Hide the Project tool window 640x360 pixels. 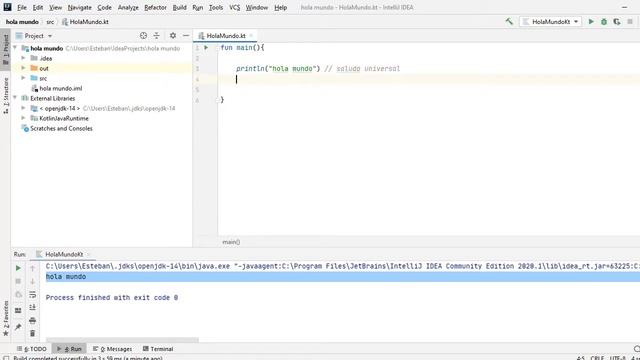tap(186, 36)
